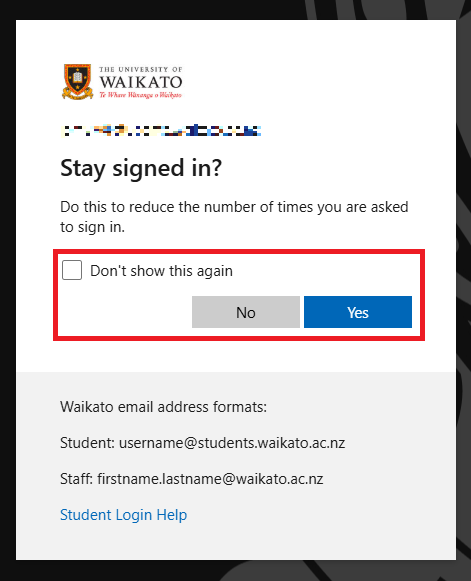Click "THE UNIVERSITY OF" logo text
The height and width of the screenshot is (581, 471).
coord(140,69)
